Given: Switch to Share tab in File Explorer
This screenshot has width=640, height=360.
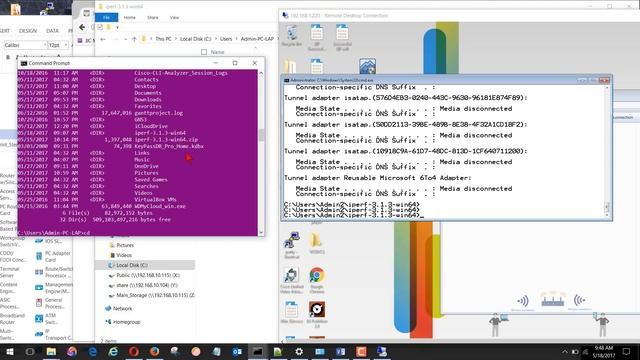Looking at the screenshot, I should point(153,18).
